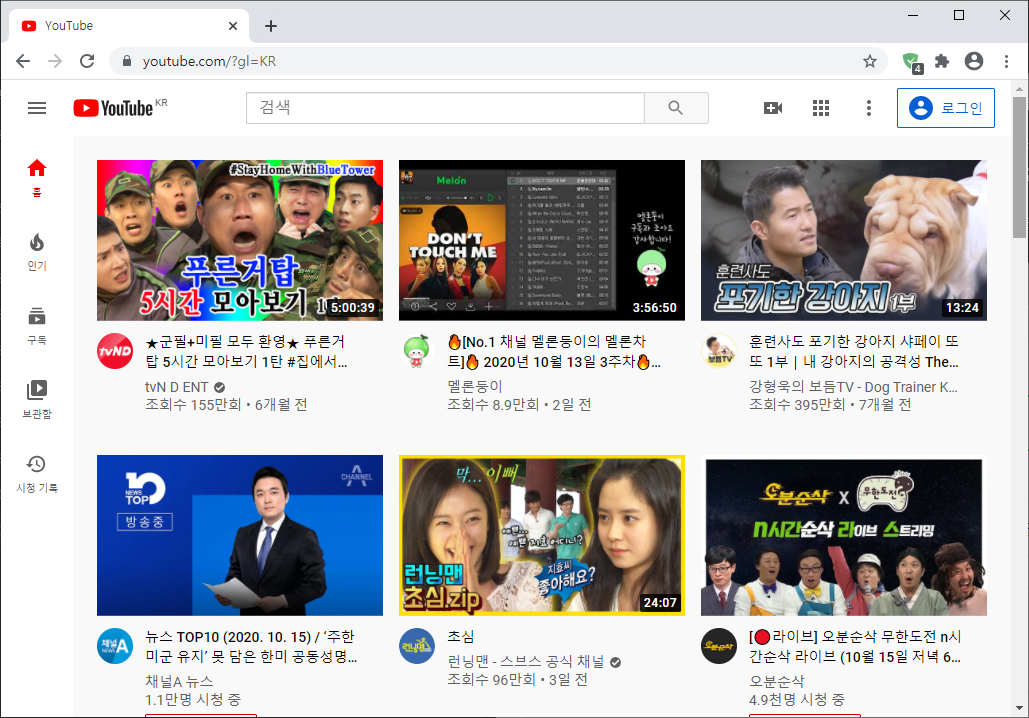Play the 런닝맨 초심.zip thumbnail
Screen dimensions: 1029x718
(541, 536)
